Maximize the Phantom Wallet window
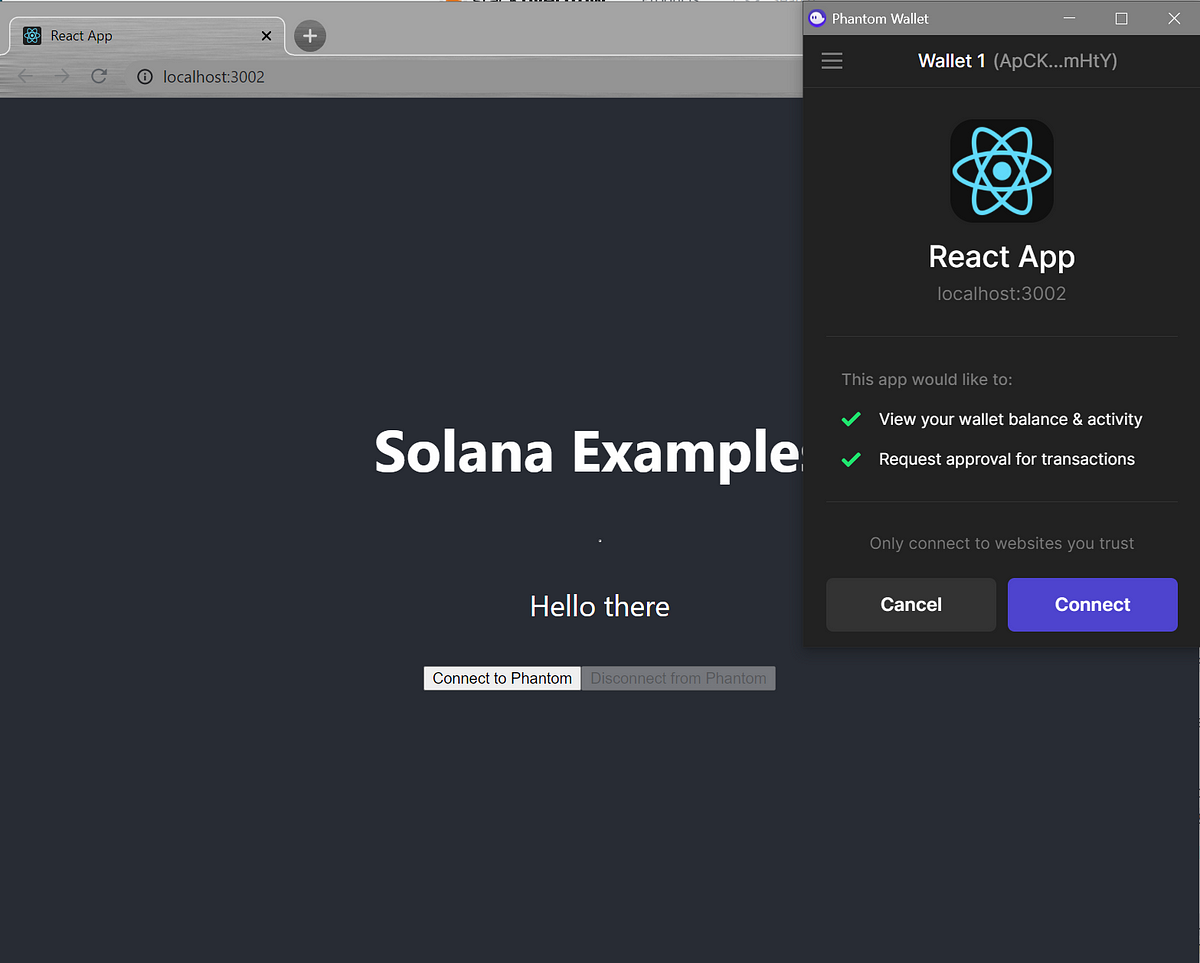This screenshot has width=1200, height=963. click(x=1121, y=18)
